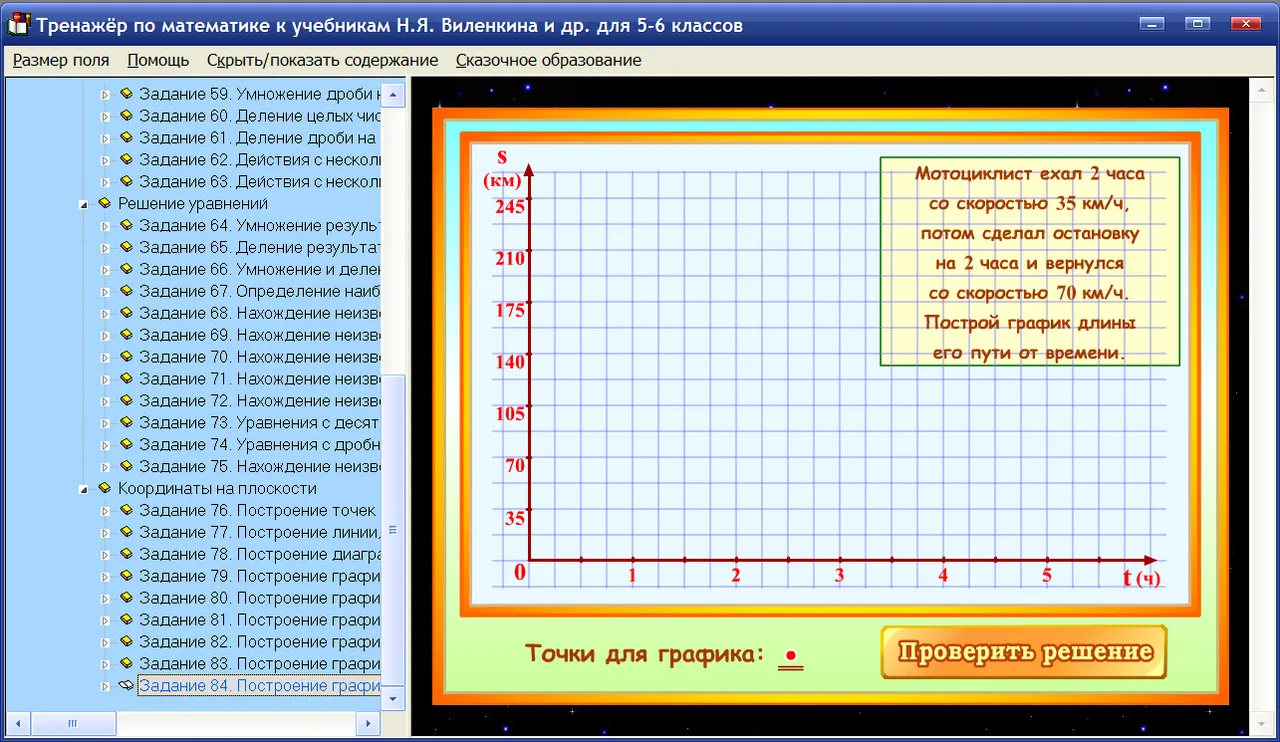Click the application icon in the title bar
1280x742 pixels.
coord(18,25)
